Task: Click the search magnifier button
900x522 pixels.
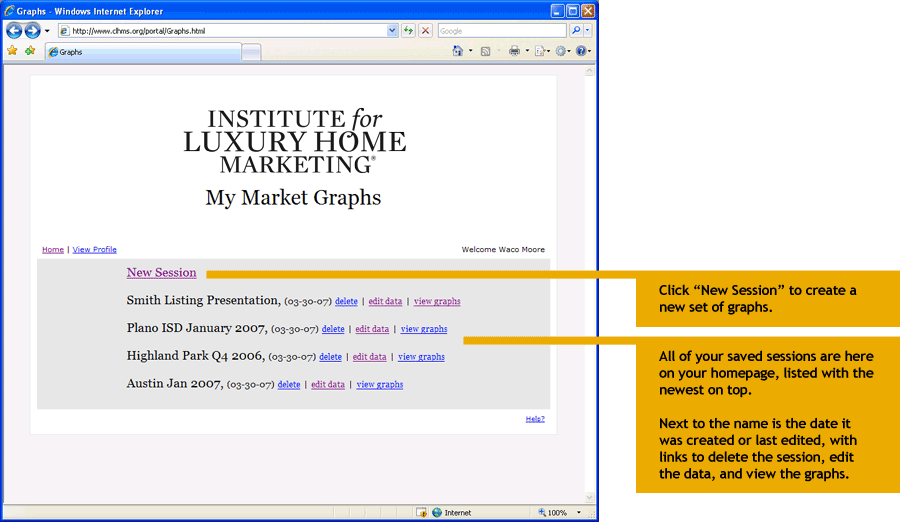Action: [575, 31]
